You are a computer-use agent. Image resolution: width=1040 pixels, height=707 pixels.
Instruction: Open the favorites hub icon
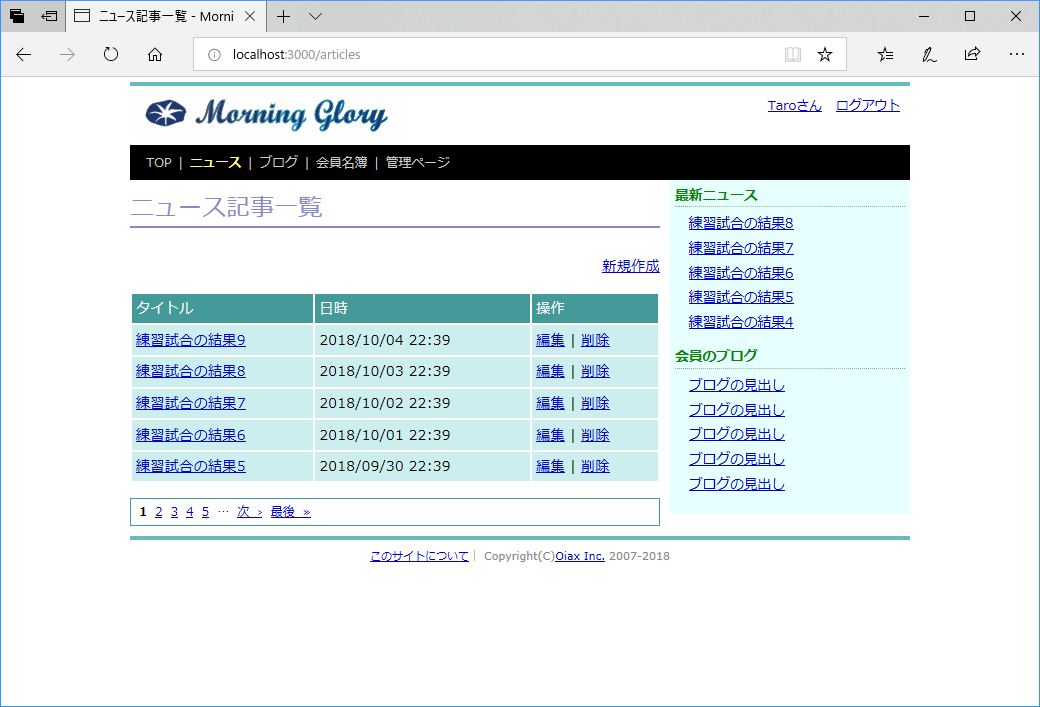pos(885,54)
